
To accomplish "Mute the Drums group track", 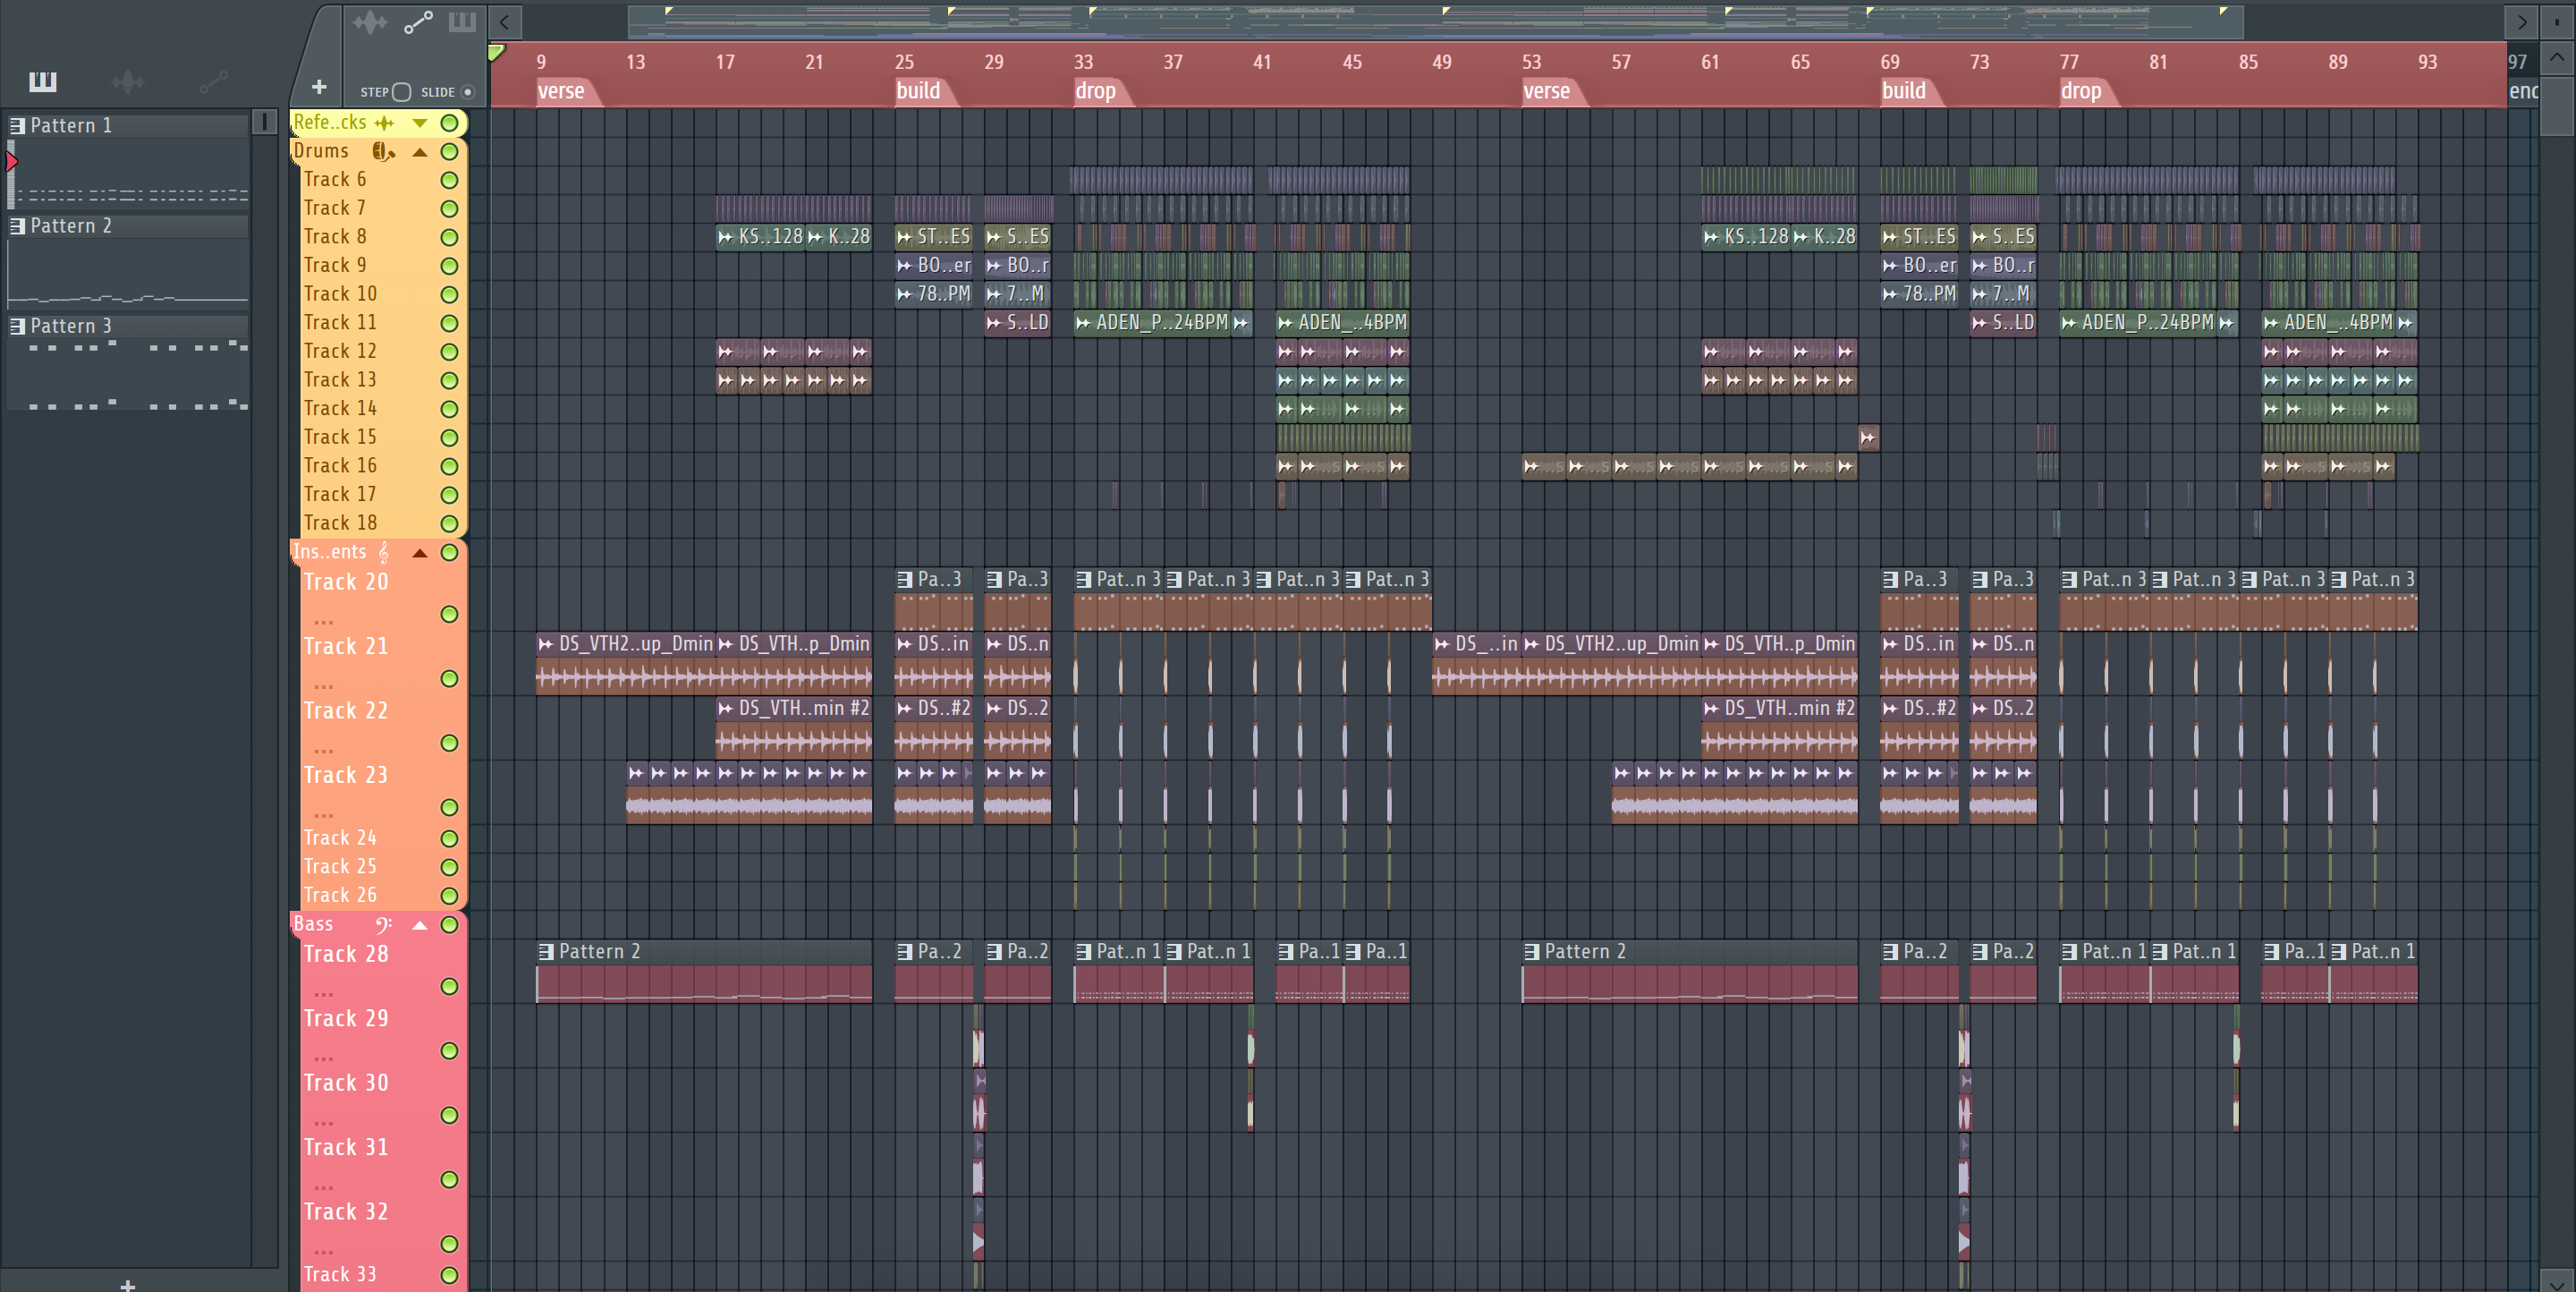I will click(x=450, y=152).
